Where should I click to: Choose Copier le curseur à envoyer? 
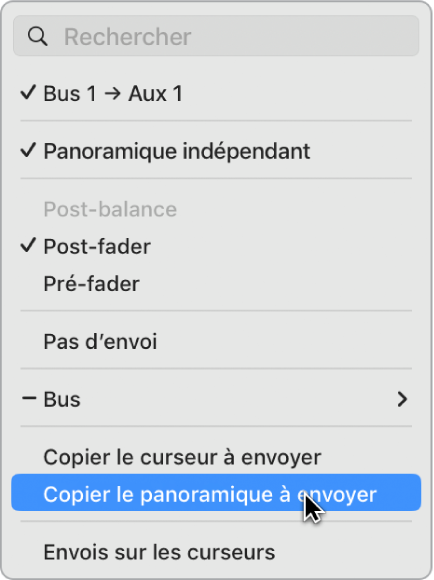click(216, 457)
